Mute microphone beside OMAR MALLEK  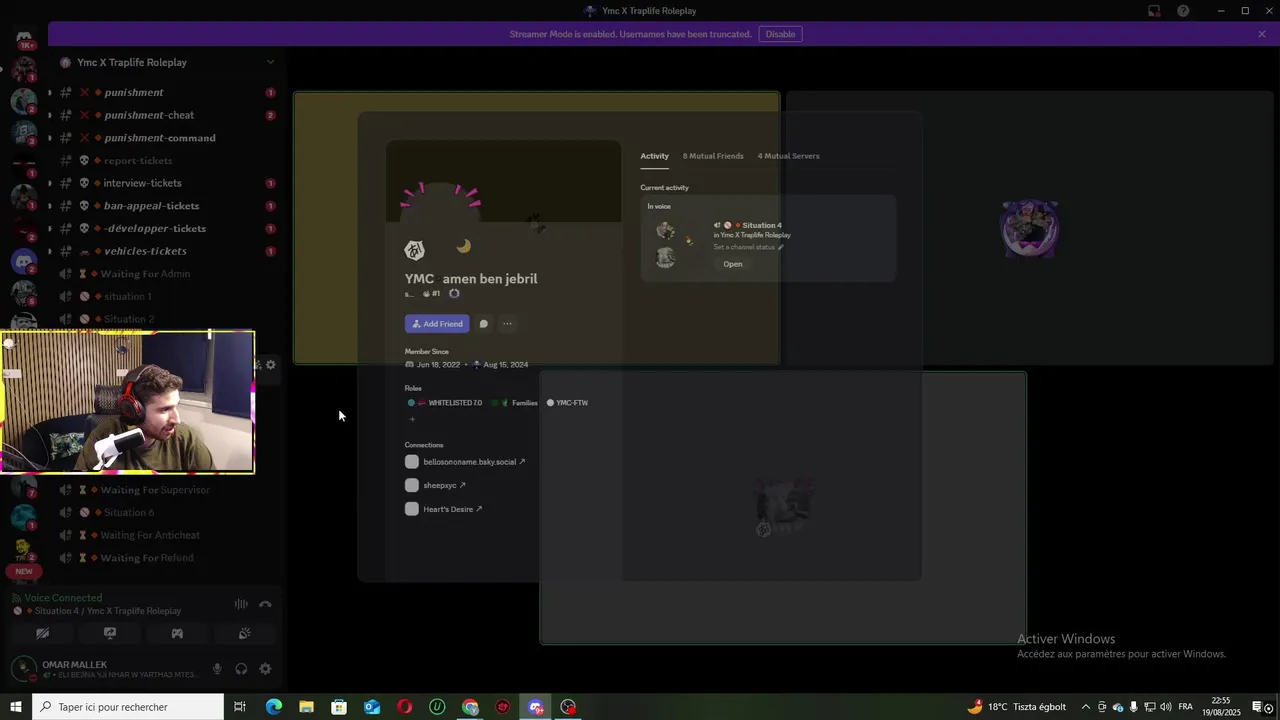[217, 669]
